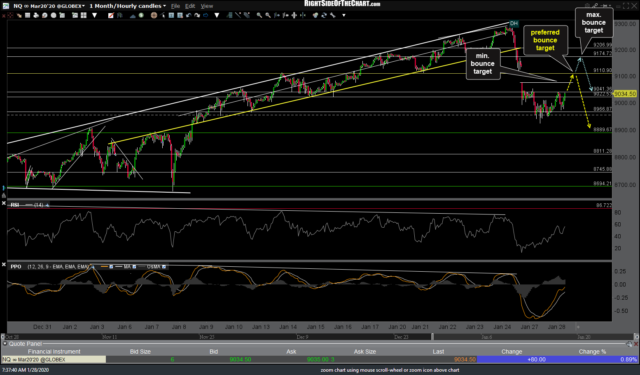Open the NQ Mar20'20 @GLOBEX contract dropdown

pyautogui.click(x=83, y=6)
